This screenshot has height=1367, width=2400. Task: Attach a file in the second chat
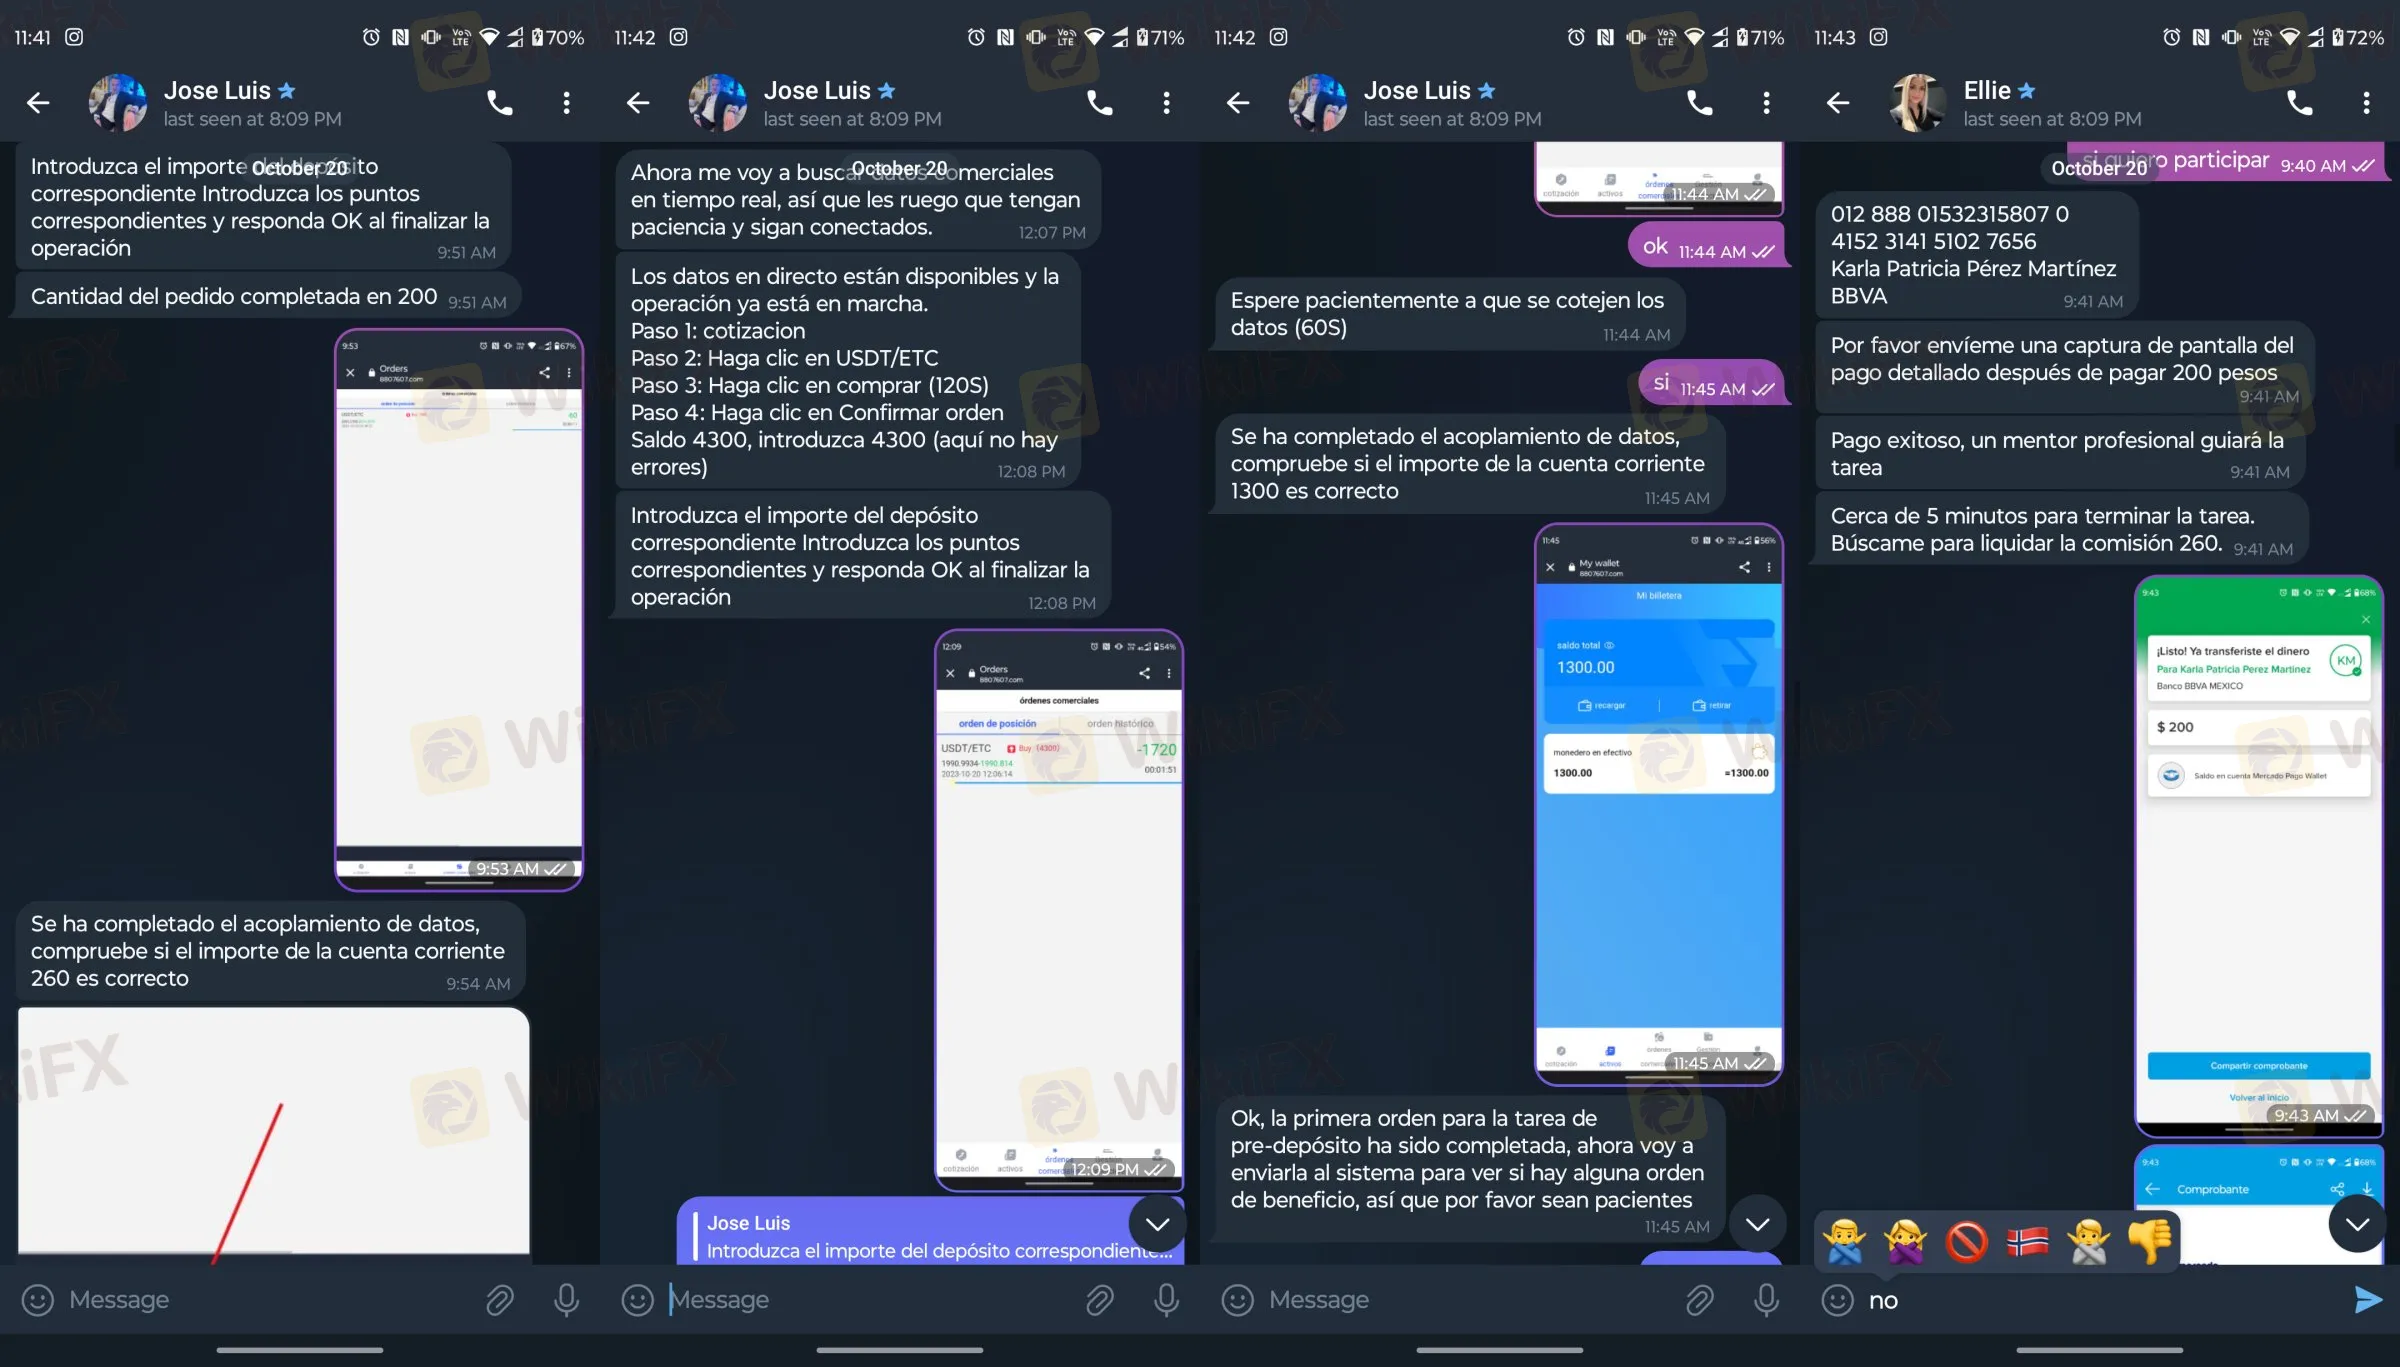pos(1099,1299)
